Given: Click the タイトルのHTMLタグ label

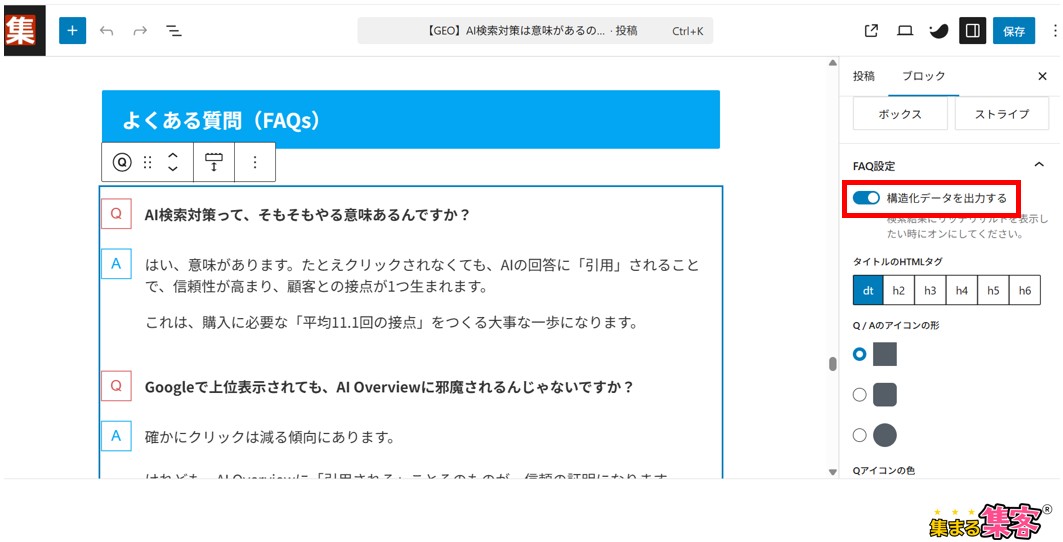Looking at the screenshot, I should coord(898,261).
